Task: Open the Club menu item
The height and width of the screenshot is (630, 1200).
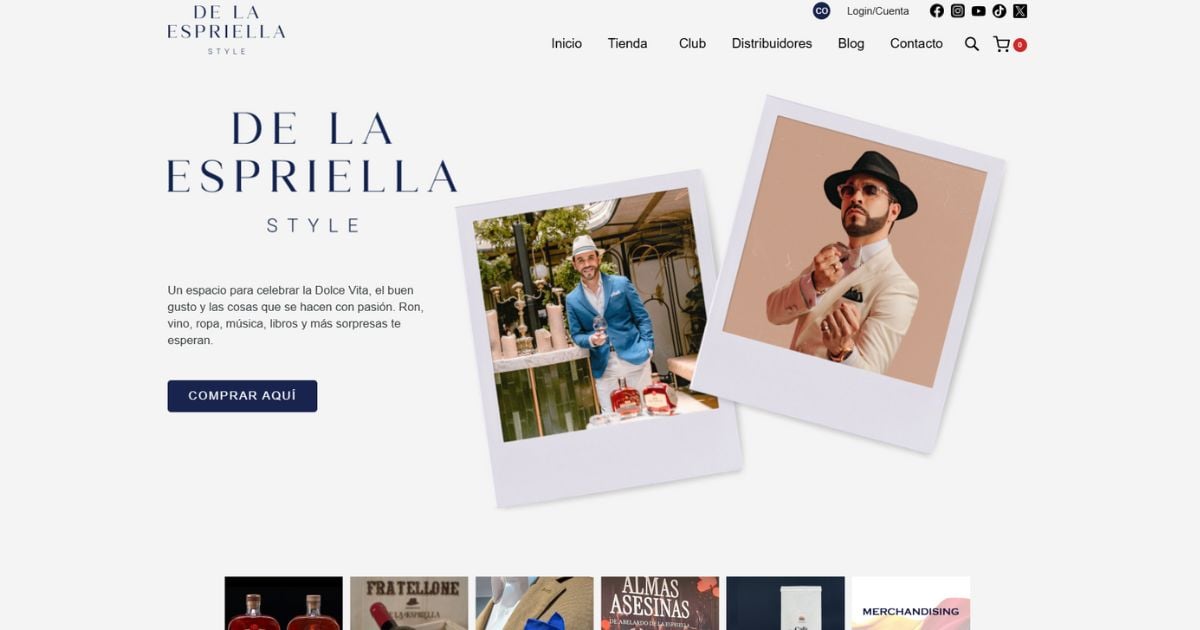Action: [x=692, y=44]
